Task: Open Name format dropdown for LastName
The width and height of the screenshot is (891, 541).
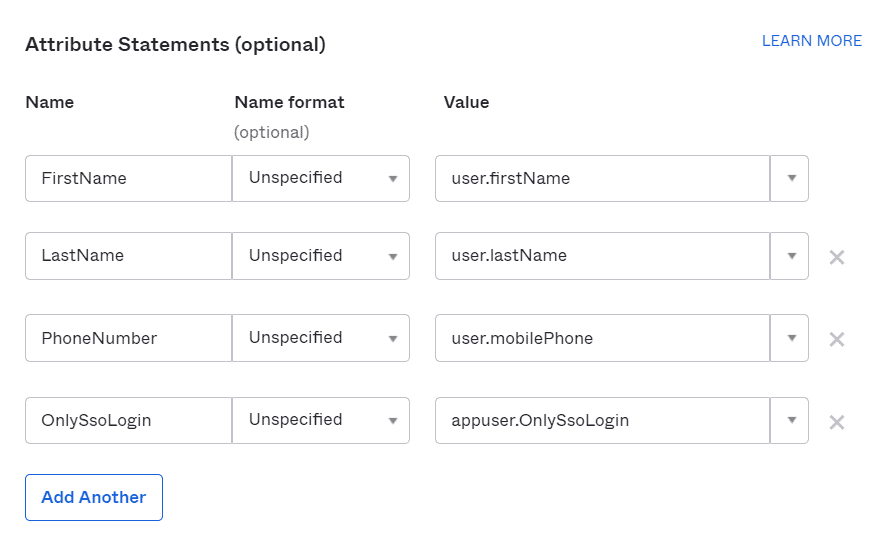Action: pos(321,256)
